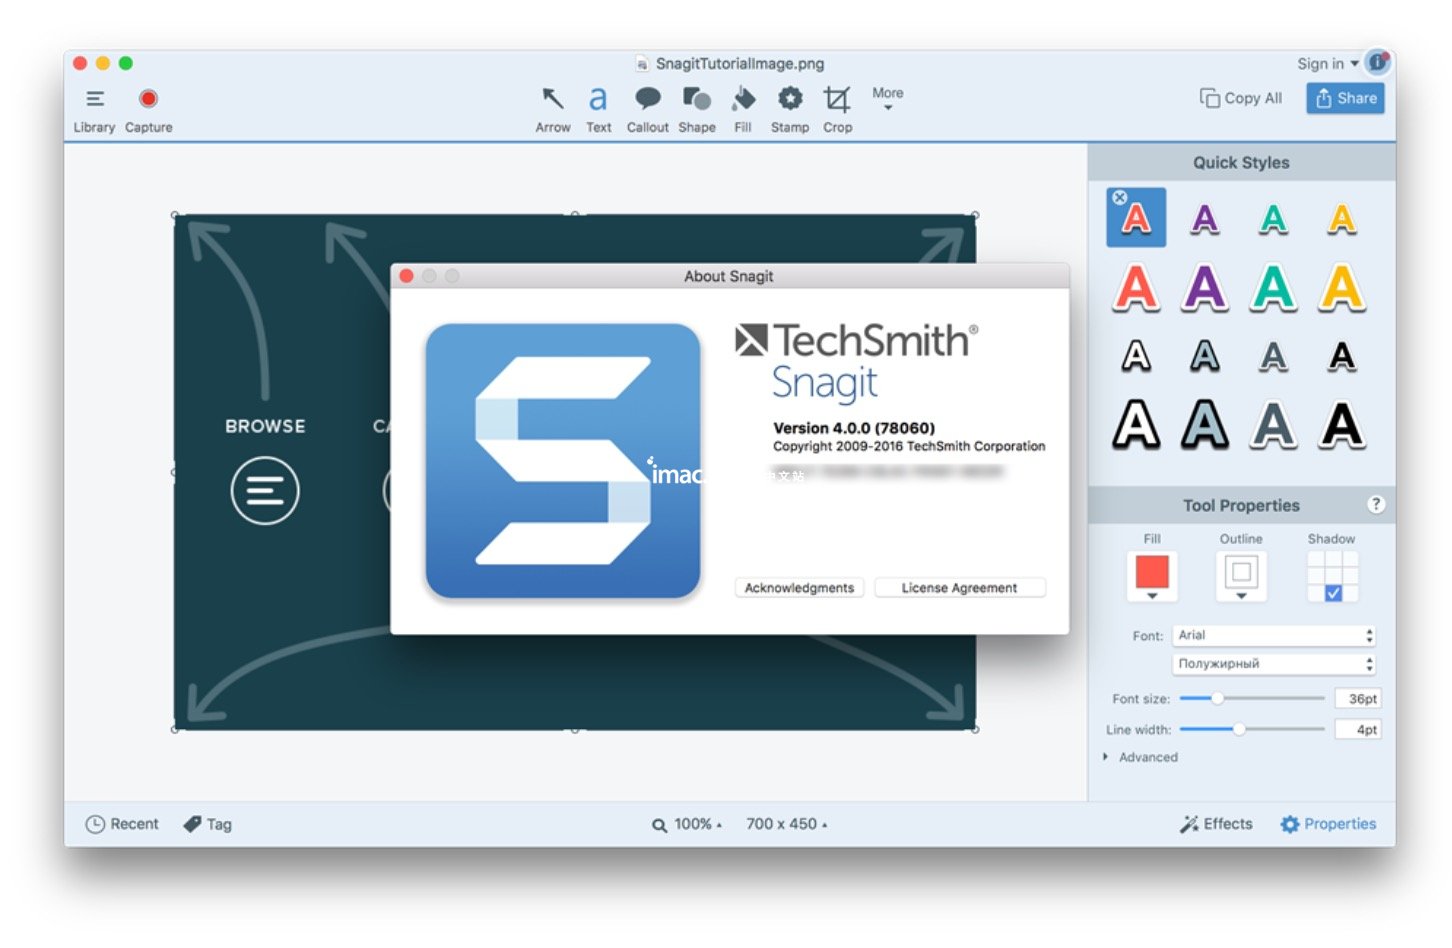Open the 700 x 450 size menu

click(x=786, y=824)
